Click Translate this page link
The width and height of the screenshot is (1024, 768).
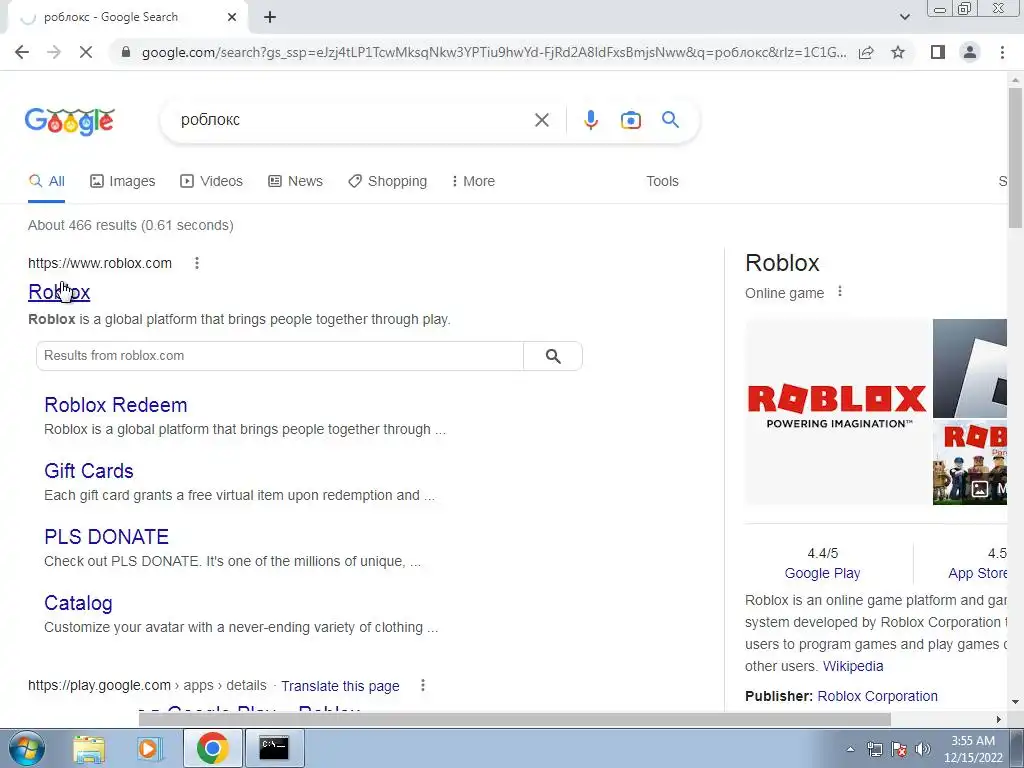[x=340, y=686]
